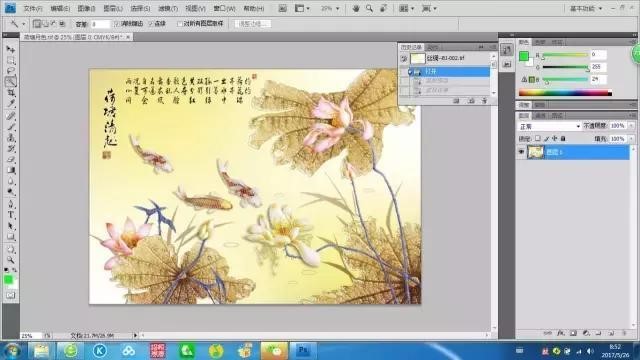Click the 调整边缘 Refine Edge button

[x=253, y=24]
